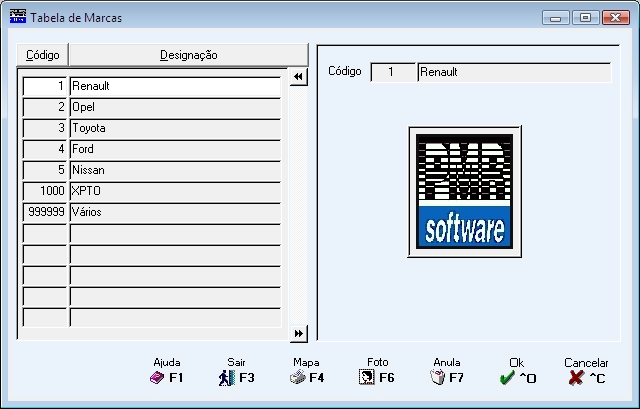The width and height of the screenshot is (640, 409).
Task: Confirm with the green Ok checkmark
Action: pyautogui.click(x=507, y=378)
